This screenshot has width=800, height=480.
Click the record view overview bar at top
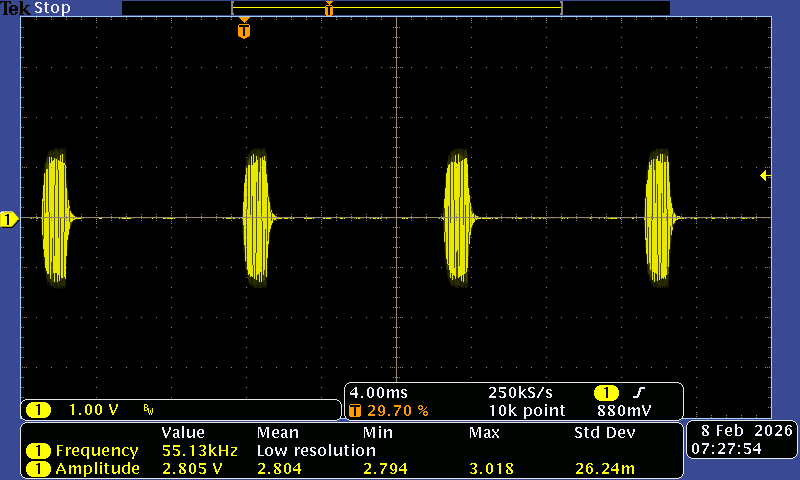(x=396, y=8)
